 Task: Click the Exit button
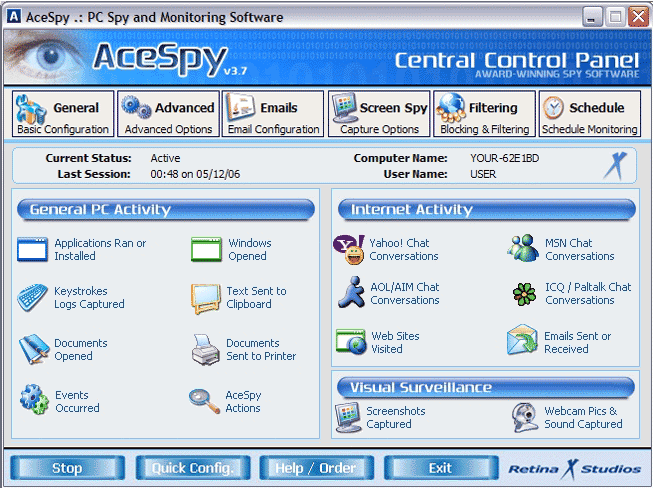pyautogui.click(x=440, y=468)
